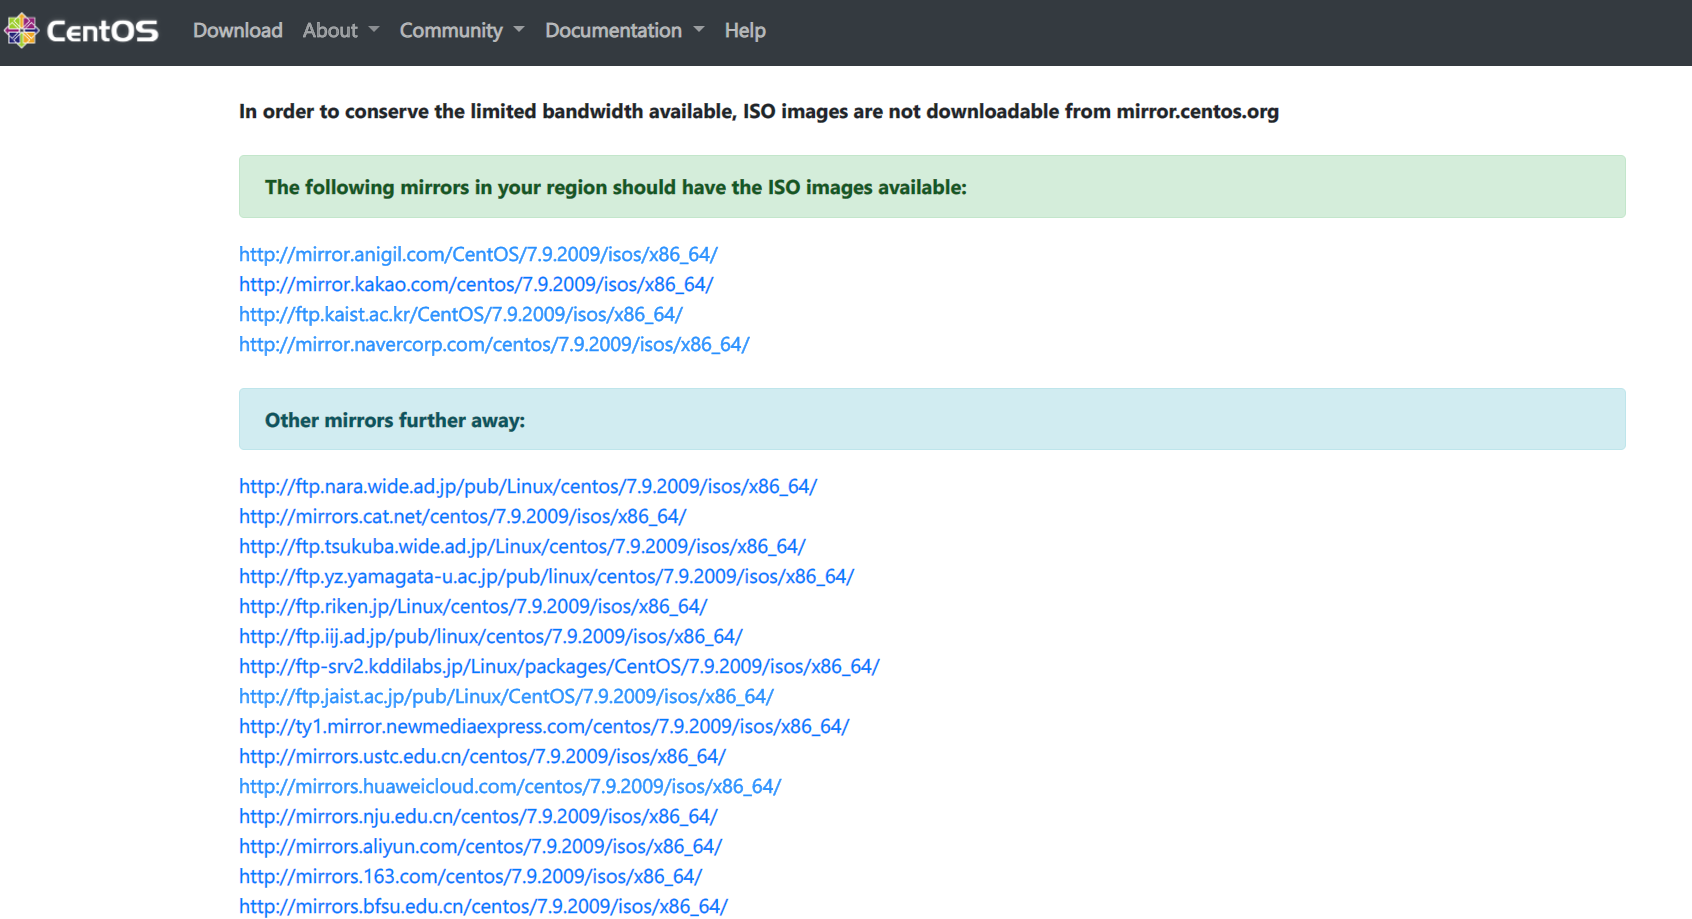Click the bandwidth notice heading text
1692x919 pixels.
[759, 111]
